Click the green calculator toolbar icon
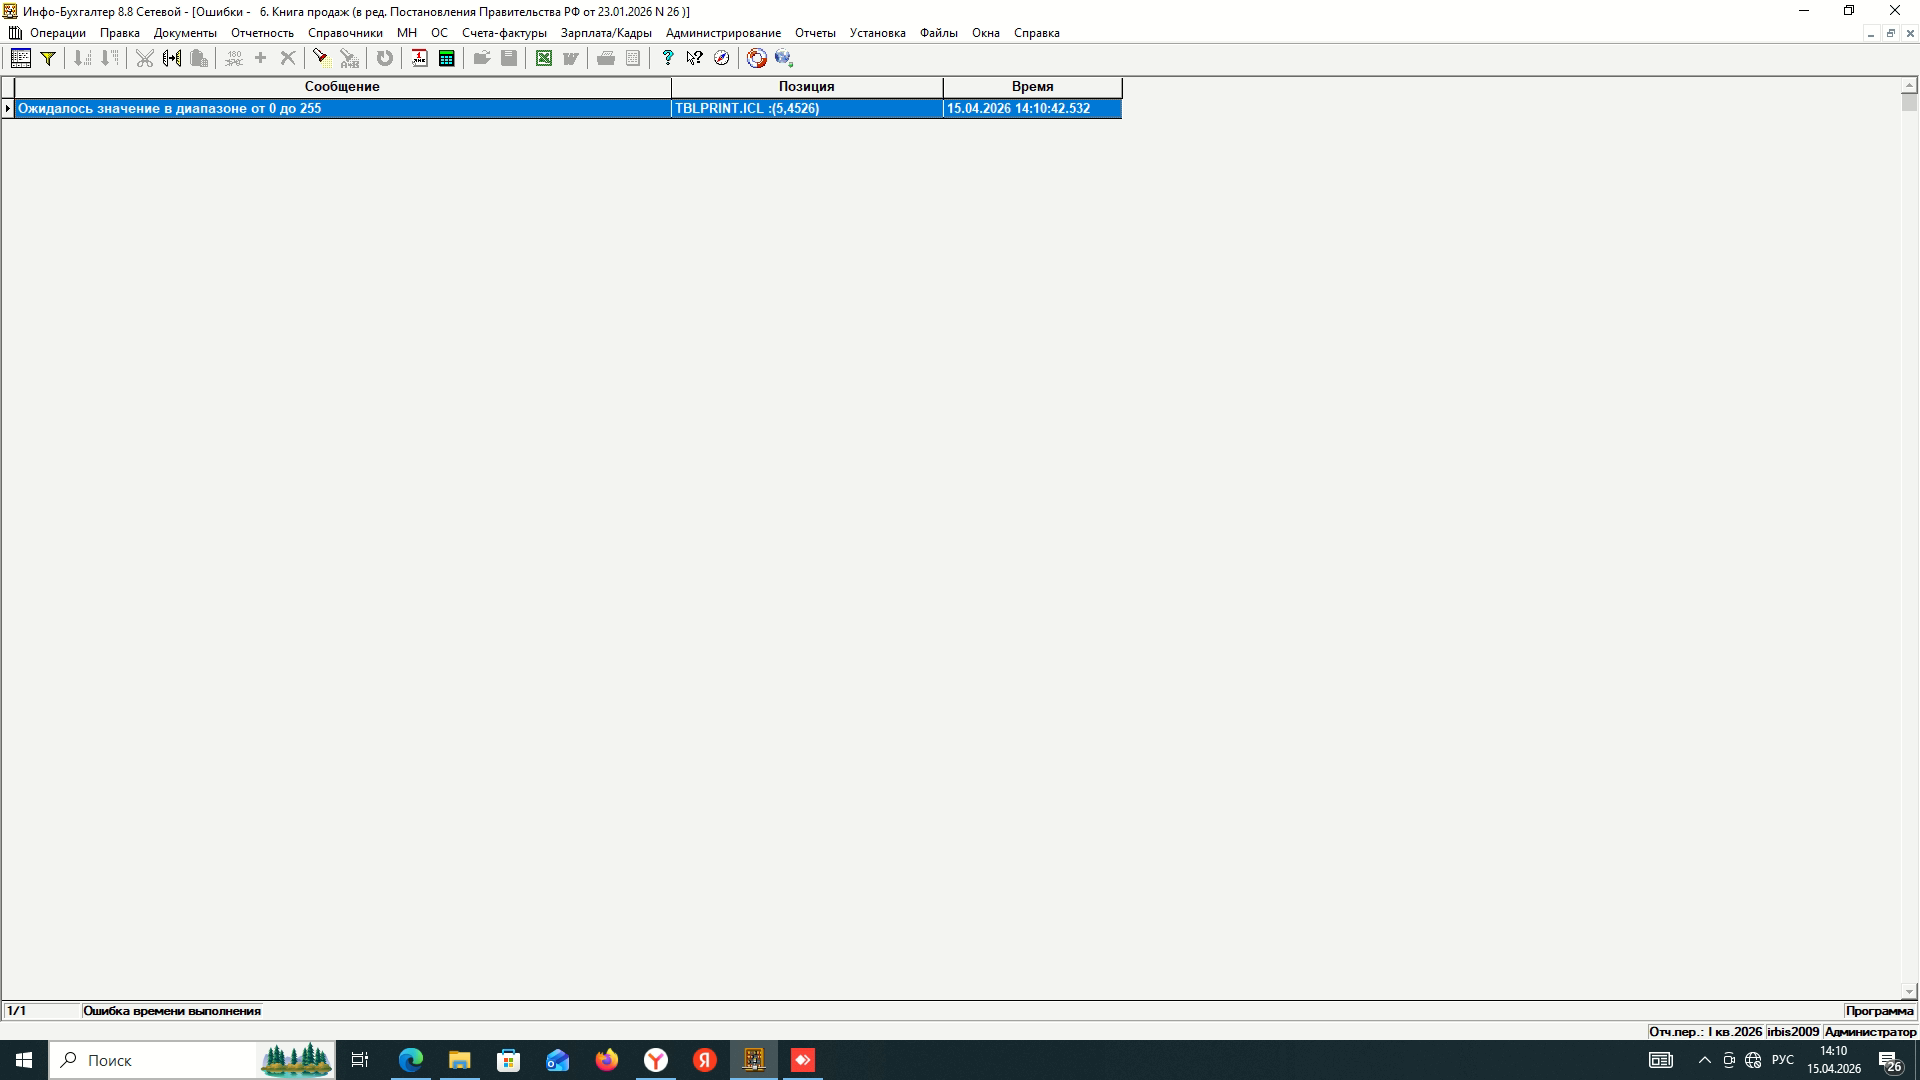 [447, 58]
